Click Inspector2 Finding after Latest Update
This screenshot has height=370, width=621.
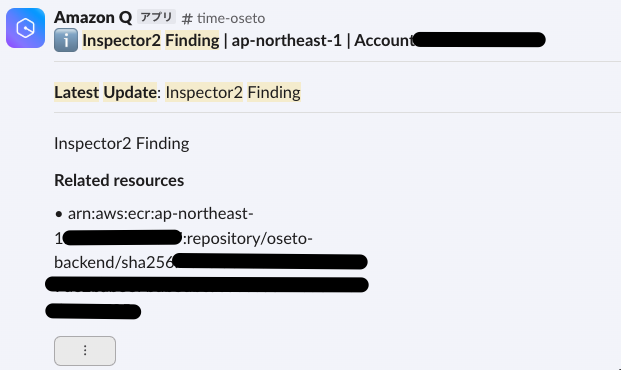[x=233, y=92]
